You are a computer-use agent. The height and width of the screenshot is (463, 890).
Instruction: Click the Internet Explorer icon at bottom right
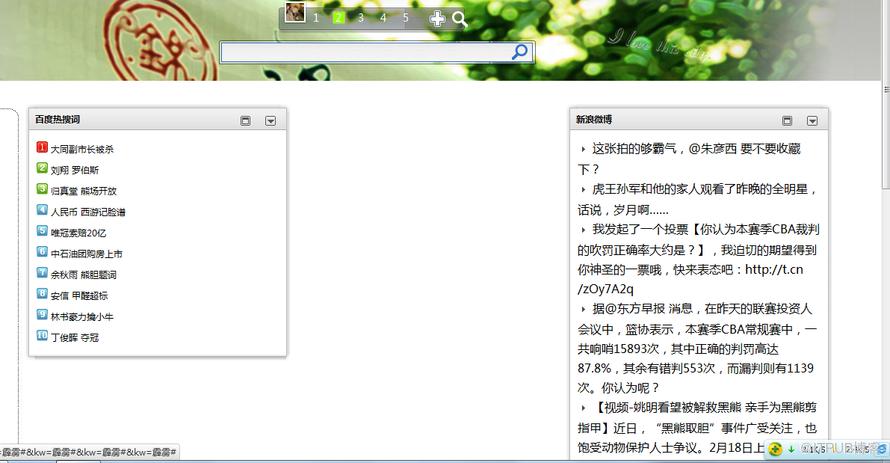click(x=881, y=449)
